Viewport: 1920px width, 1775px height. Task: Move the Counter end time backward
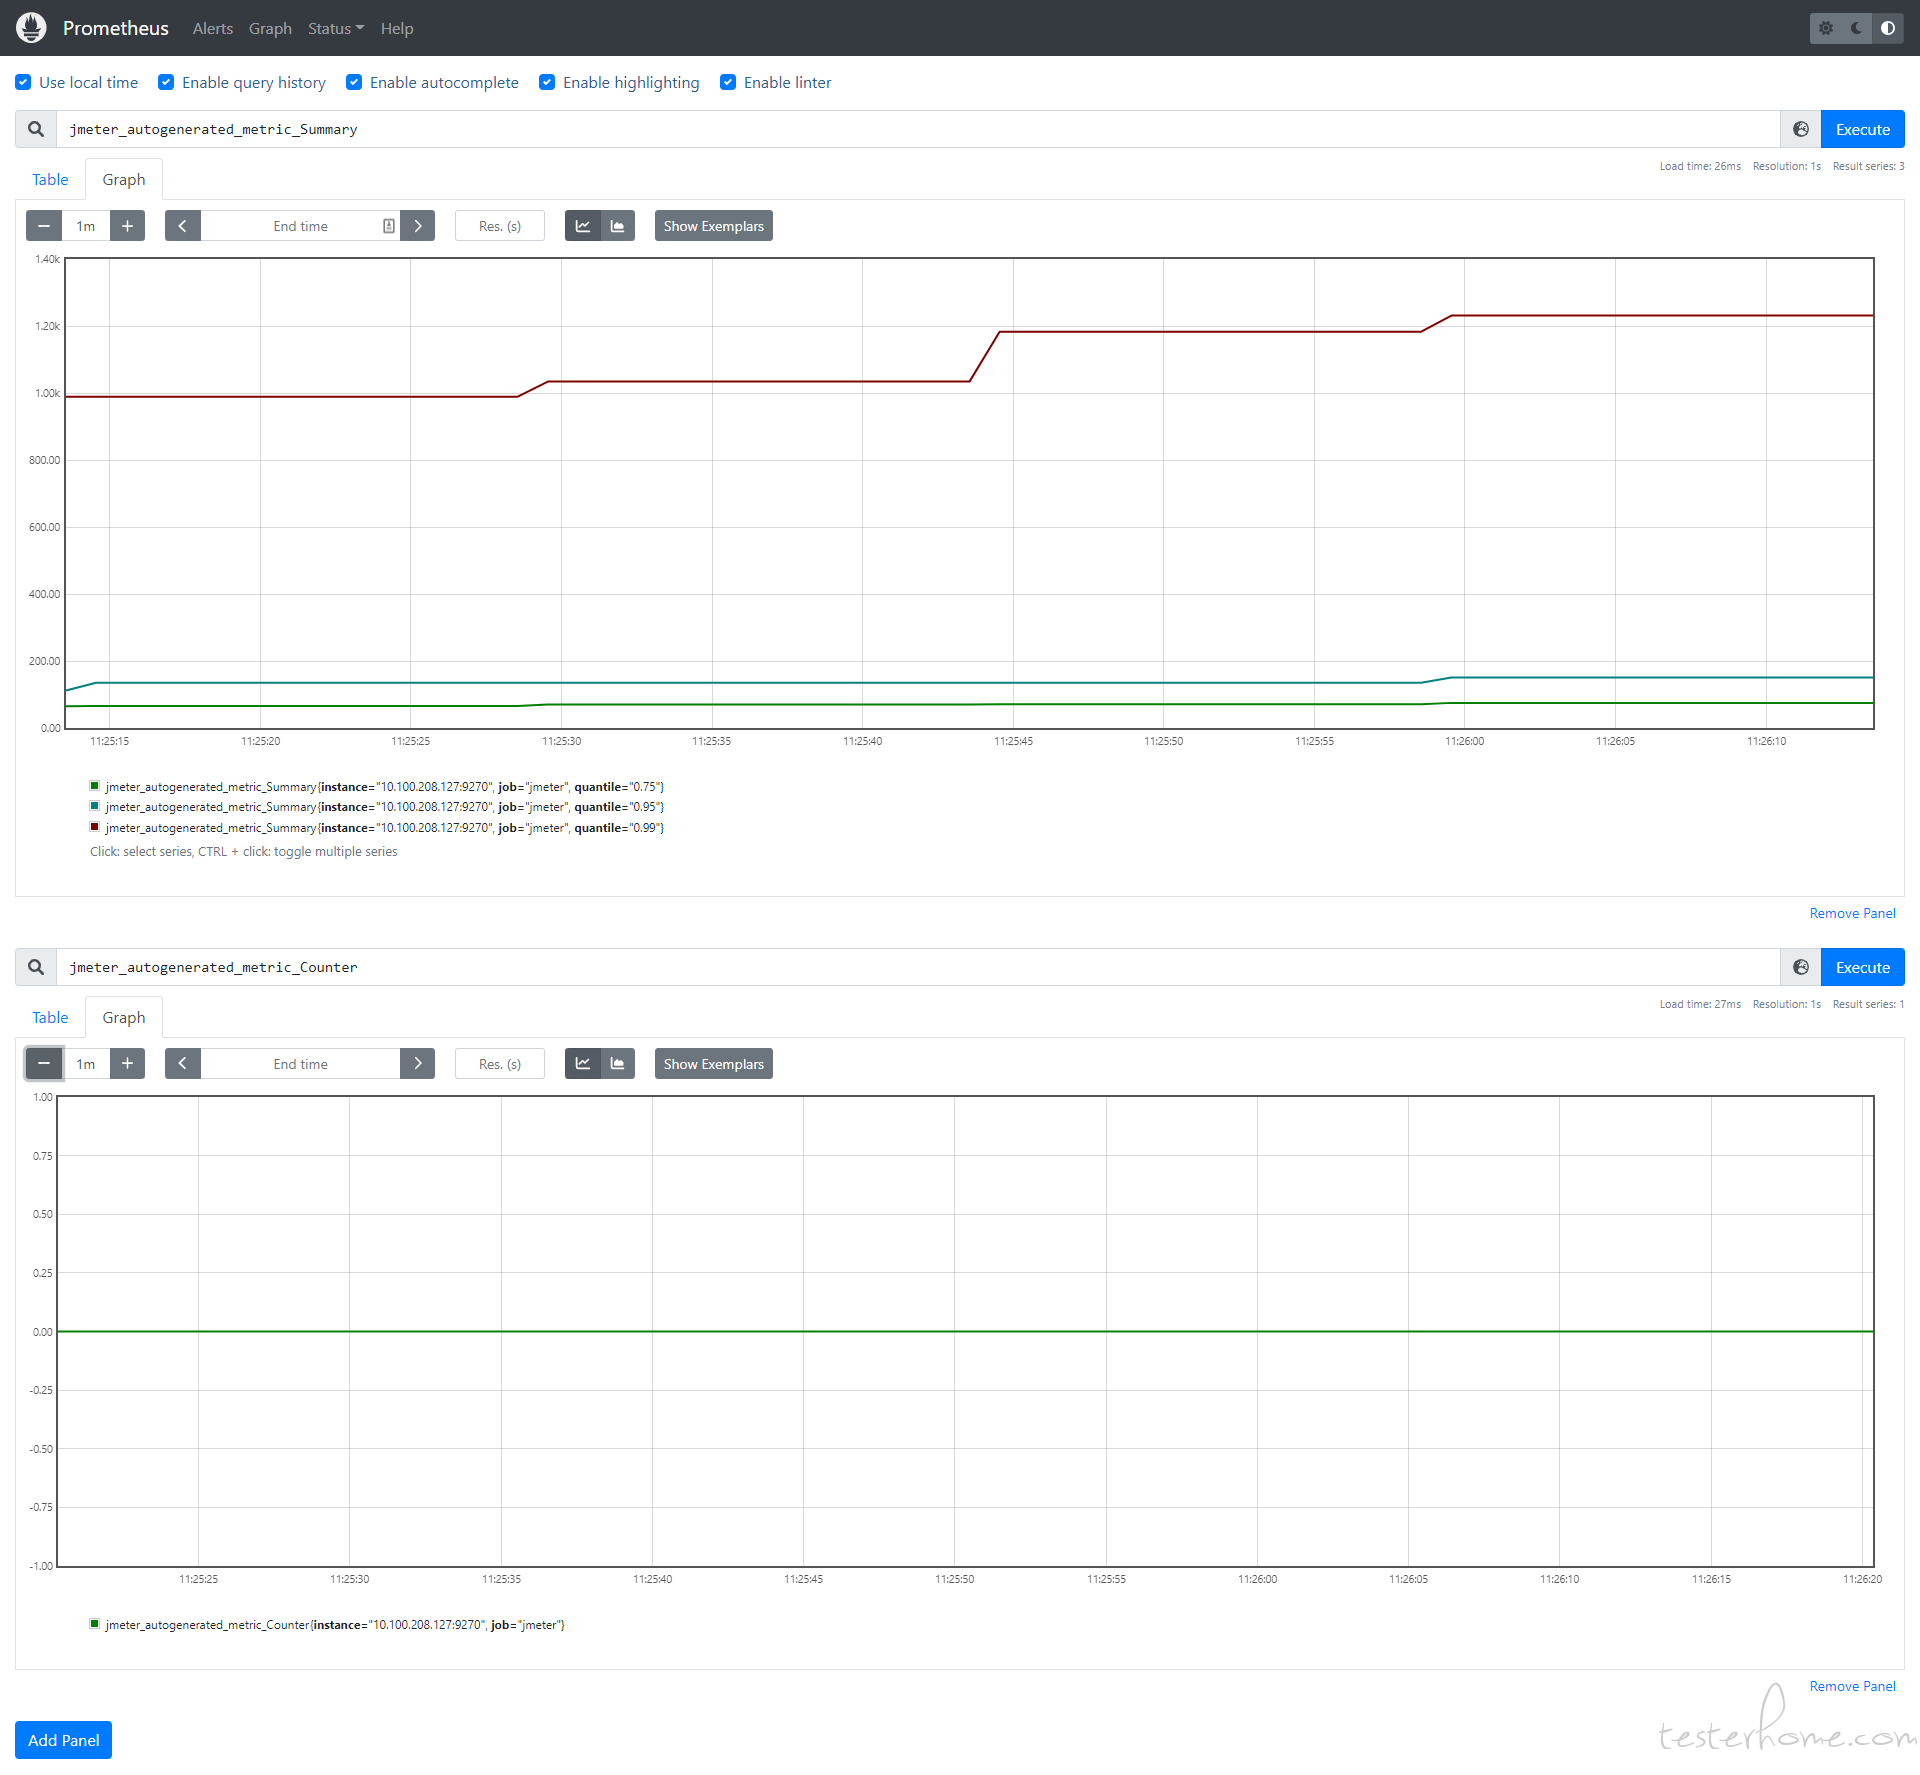click(183, 1064)
